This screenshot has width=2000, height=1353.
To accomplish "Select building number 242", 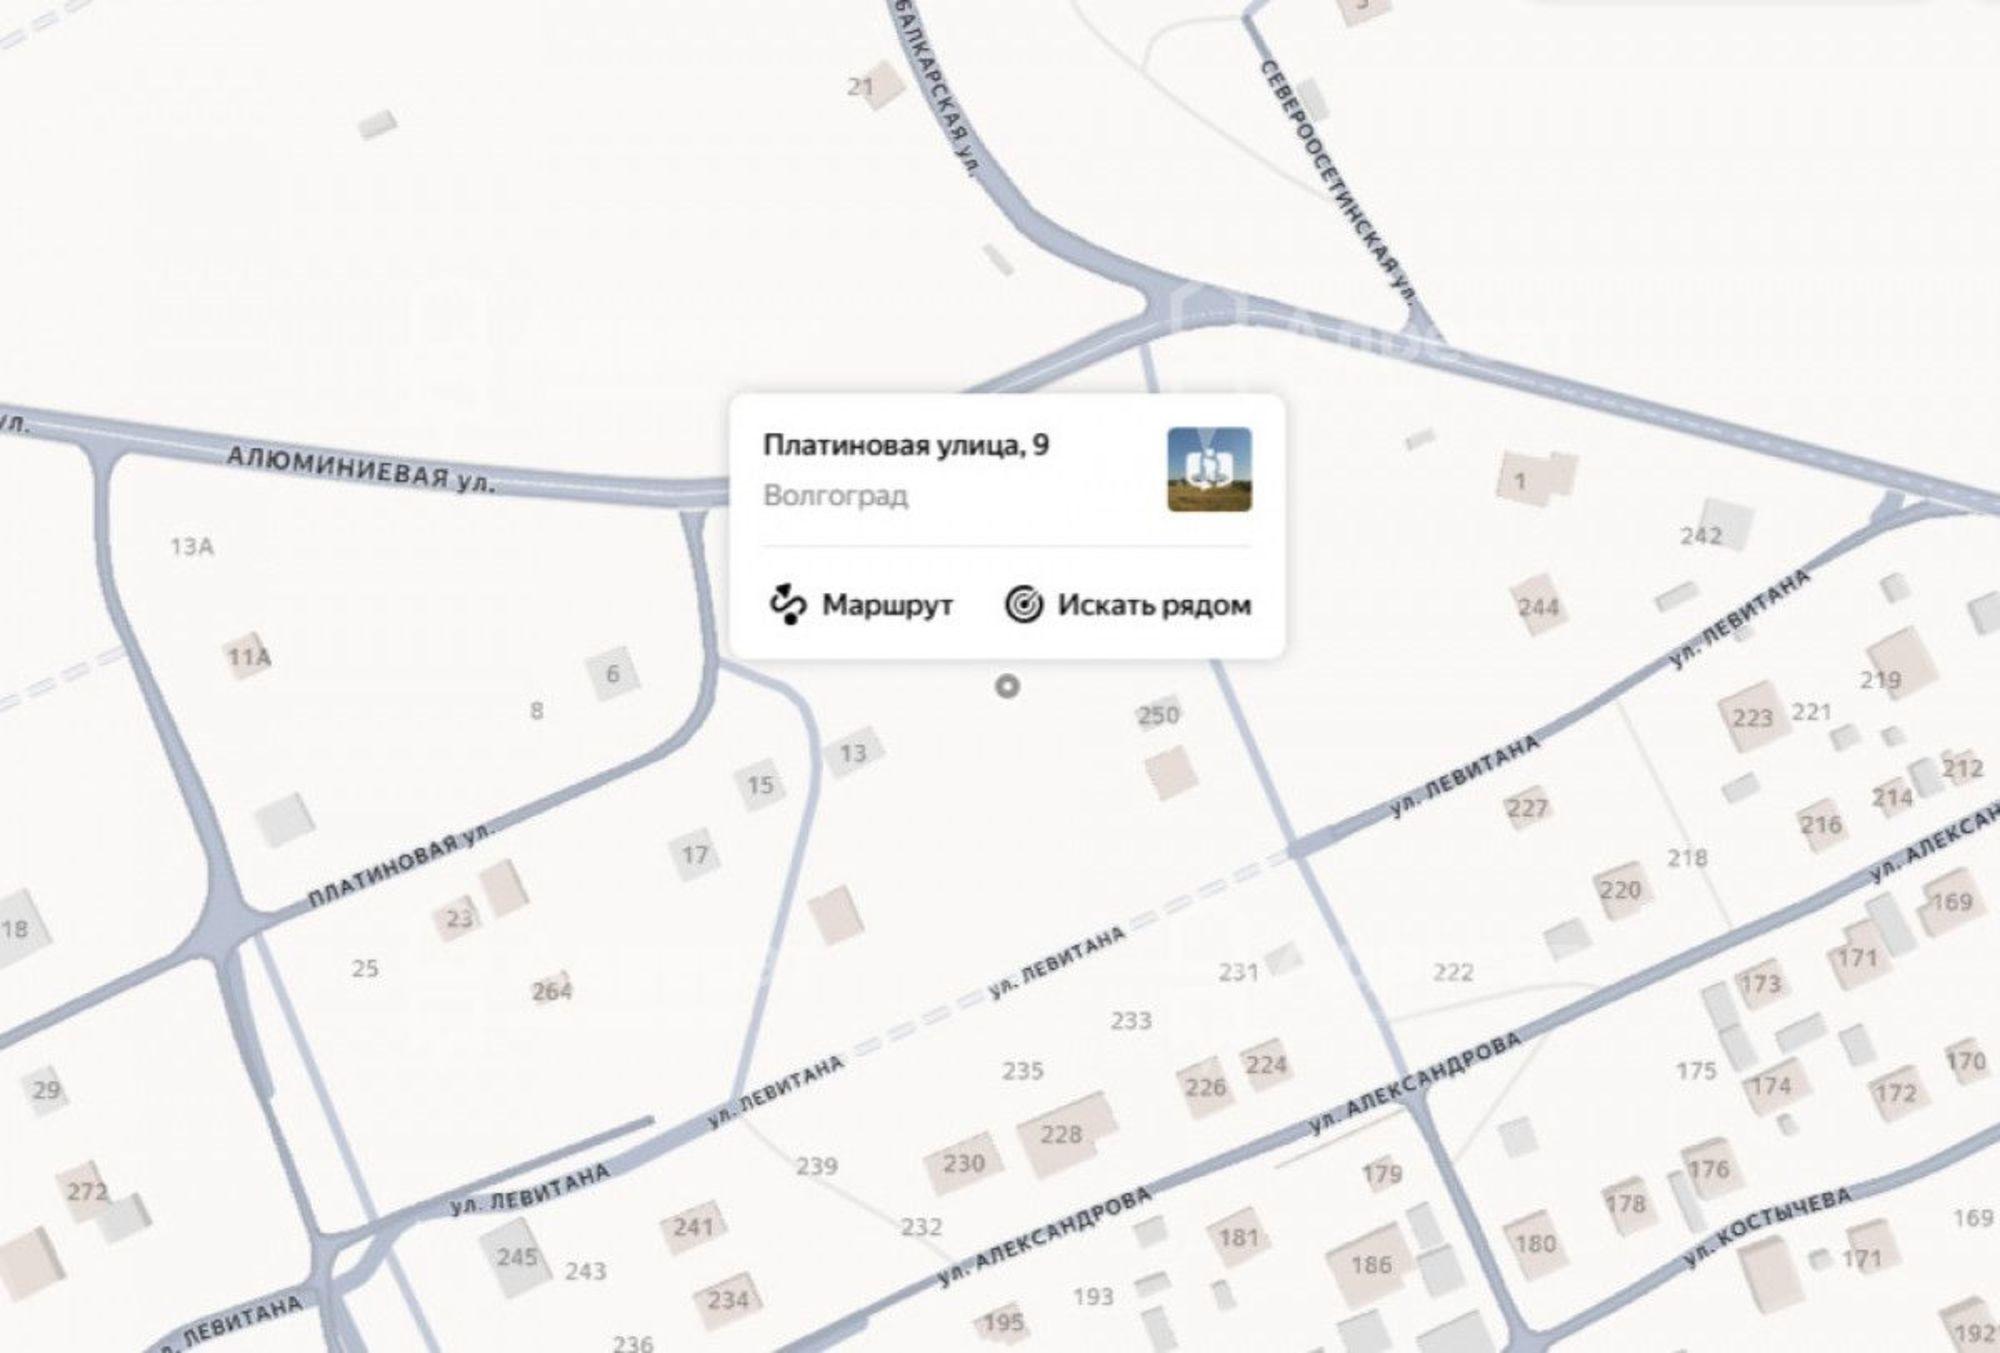I will 1701,536.
